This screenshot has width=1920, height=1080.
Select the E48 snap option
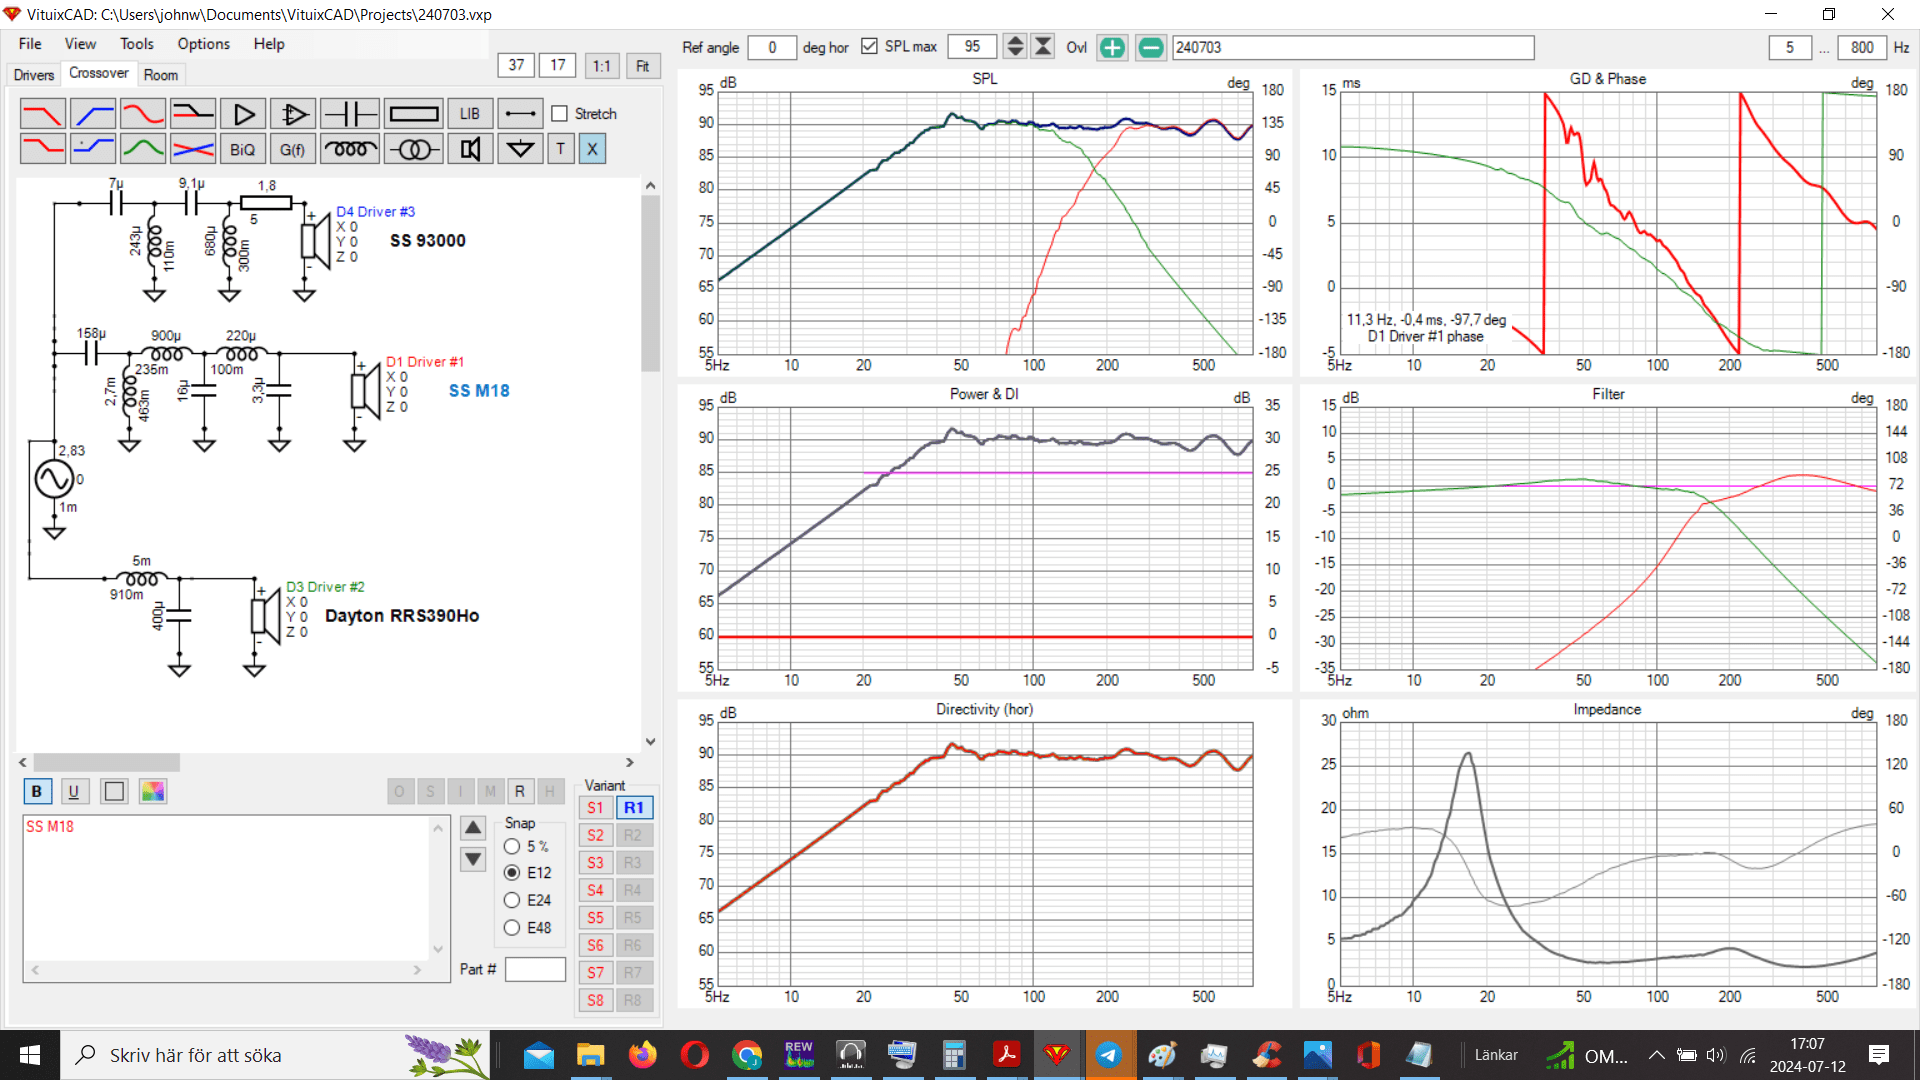512,928
